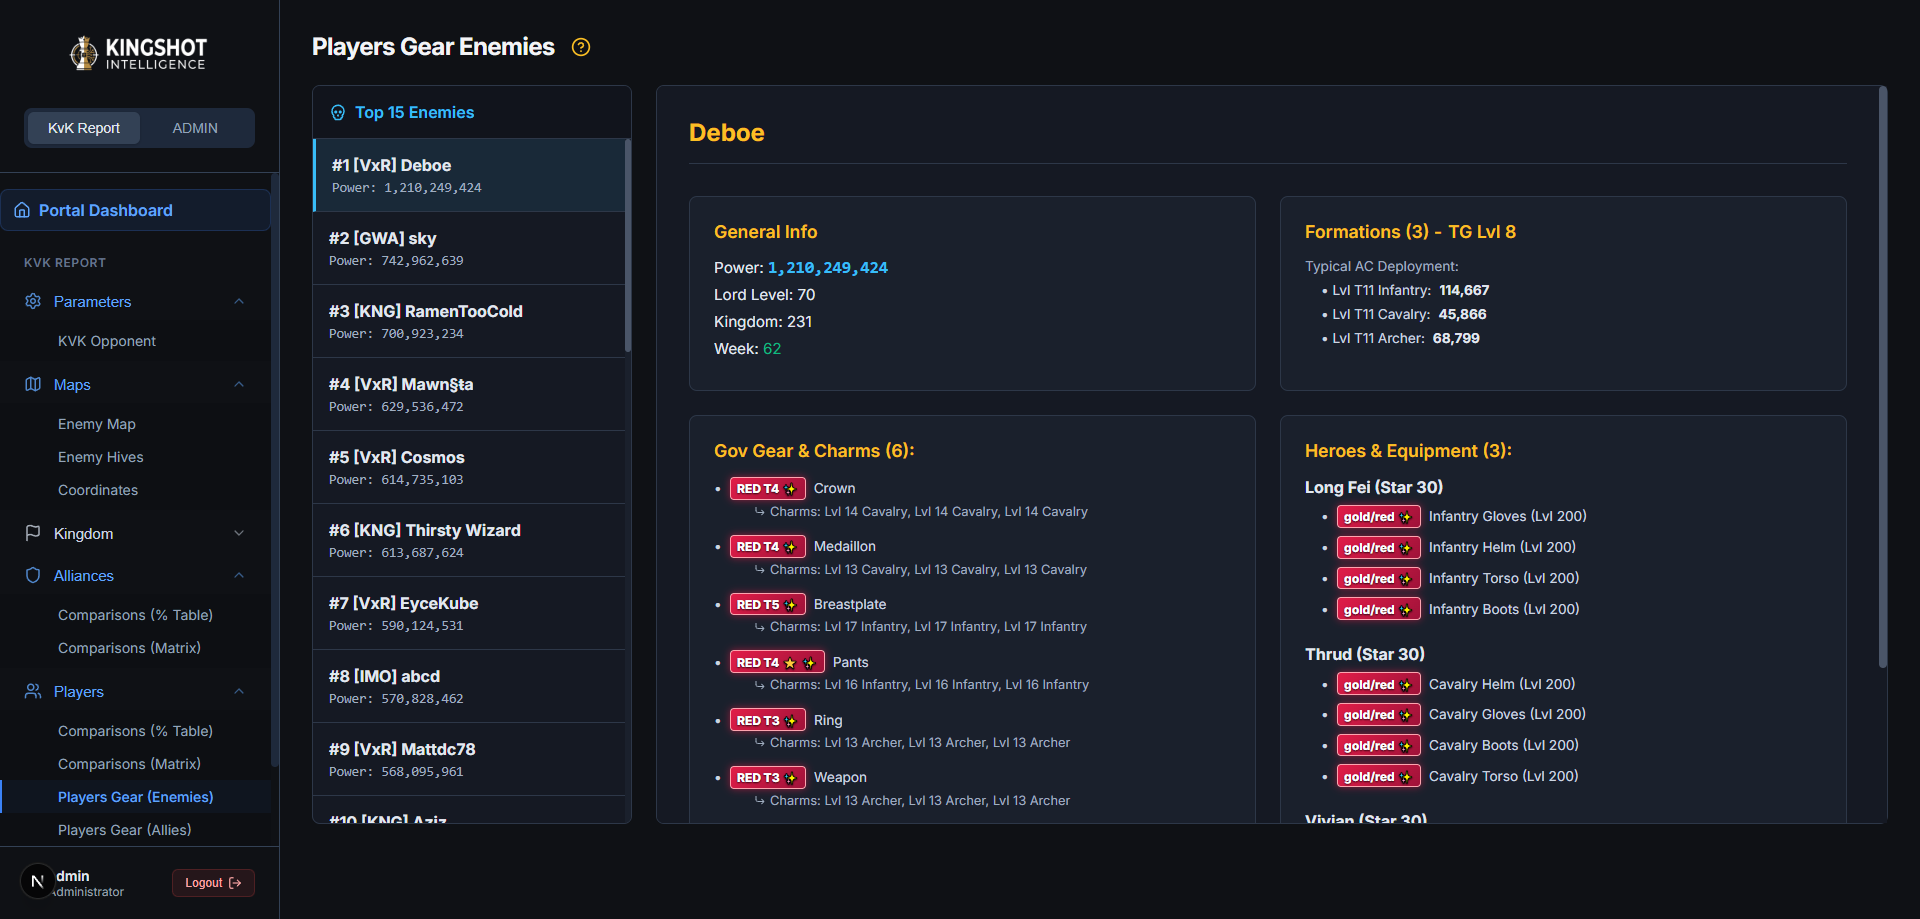Click the Thrud (Star 30) heading
Screen dimensions: 1920x919
click(x=1365, y=654)
